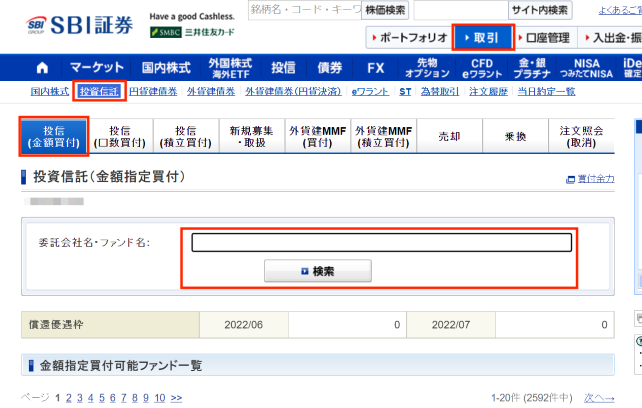Click the サイト内検索 button
642x408 pixels.
point(539,10)
